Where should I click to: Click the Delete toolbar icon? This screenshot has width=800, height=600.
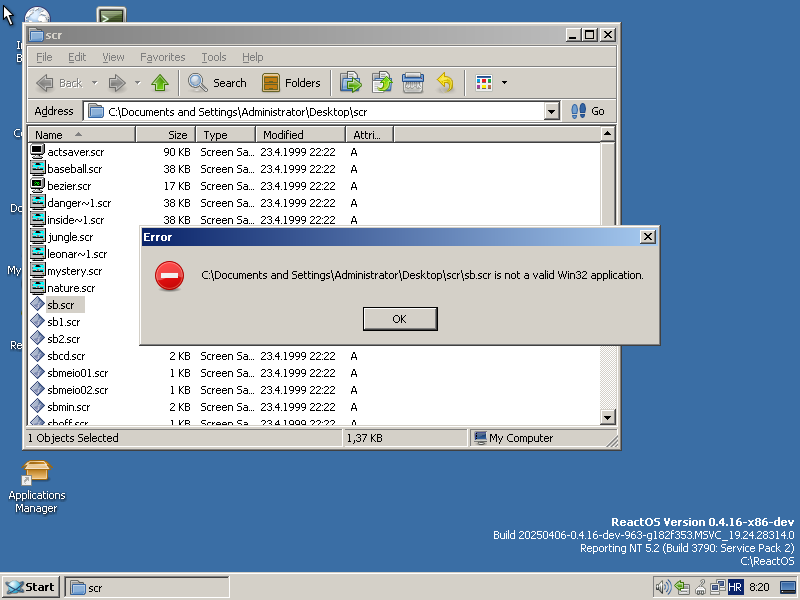coord(413,83)
